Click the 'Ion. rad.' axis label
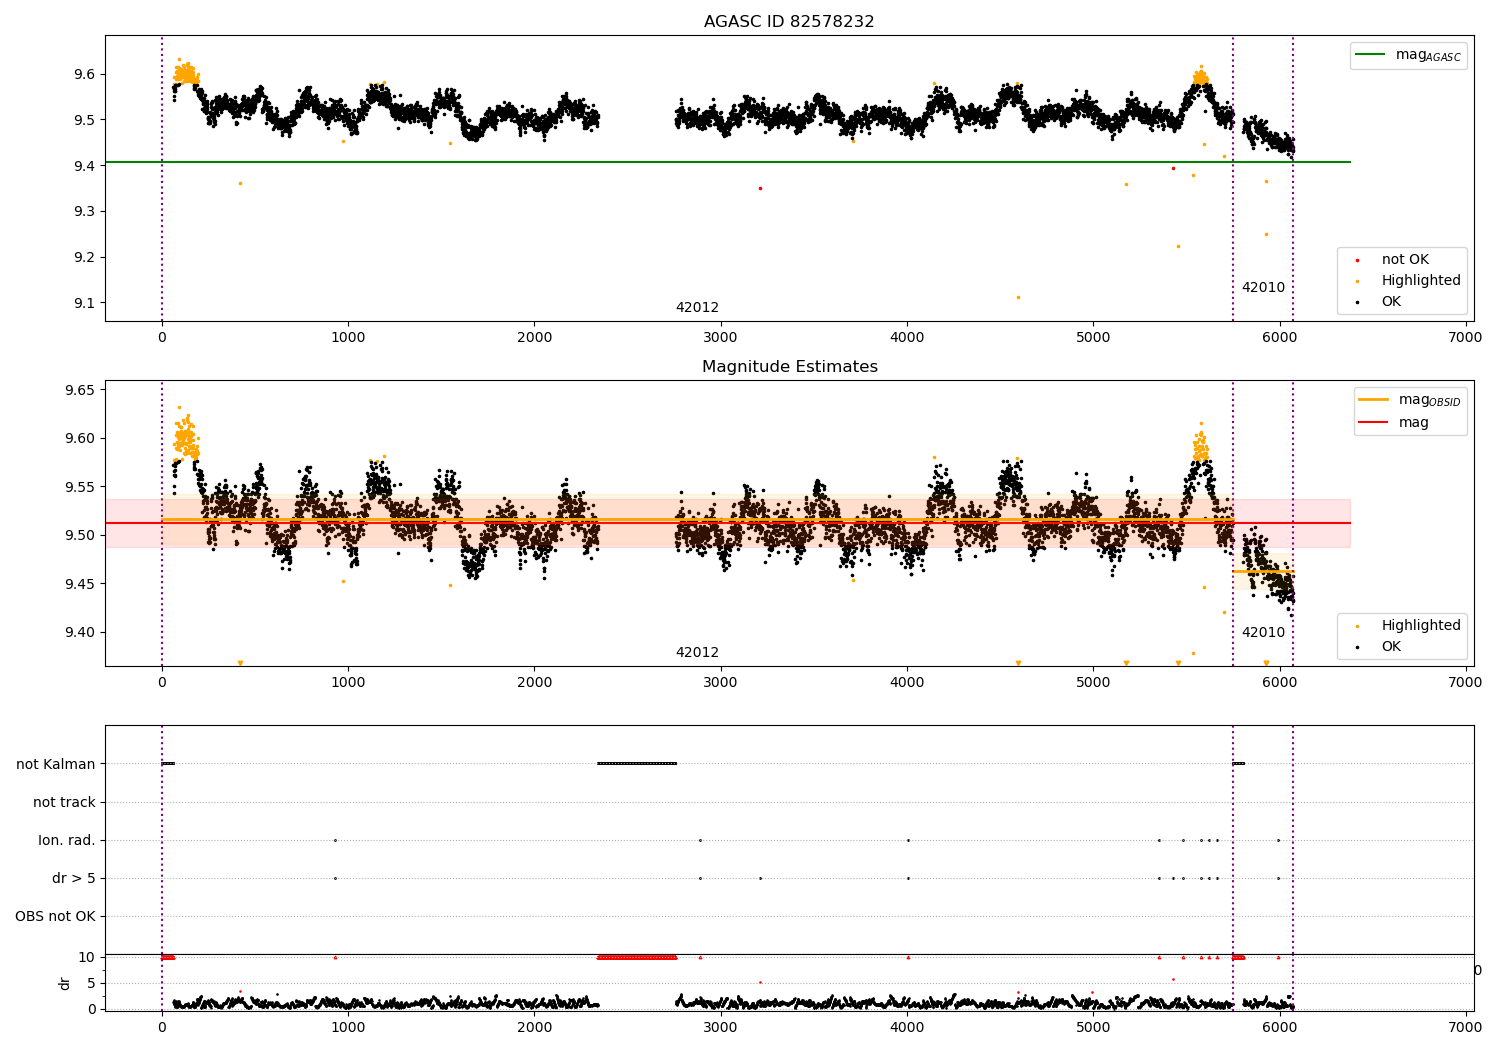Image resolution: width=1500 pixels, height=1050 pixels. (67, 840)
